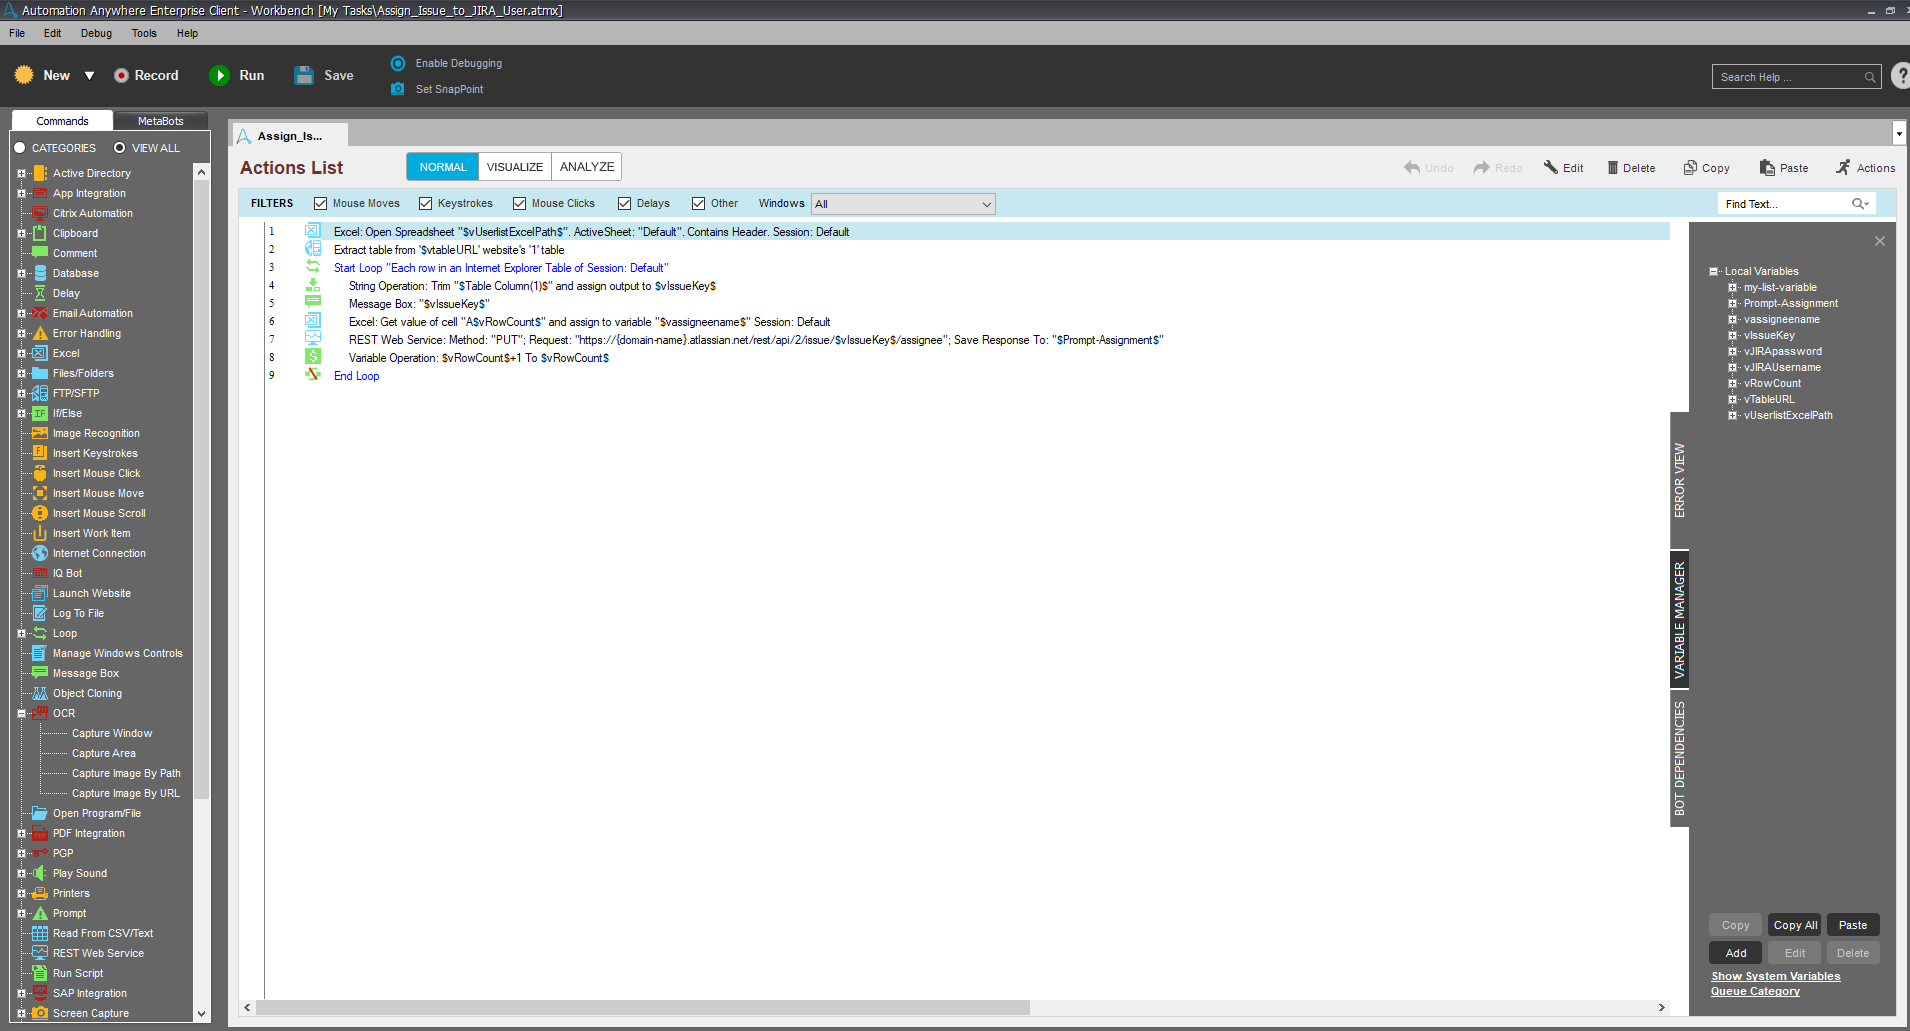Collapse the OCR category node
Viewport: 1910px width, 1031px height.
coord(21,713)
